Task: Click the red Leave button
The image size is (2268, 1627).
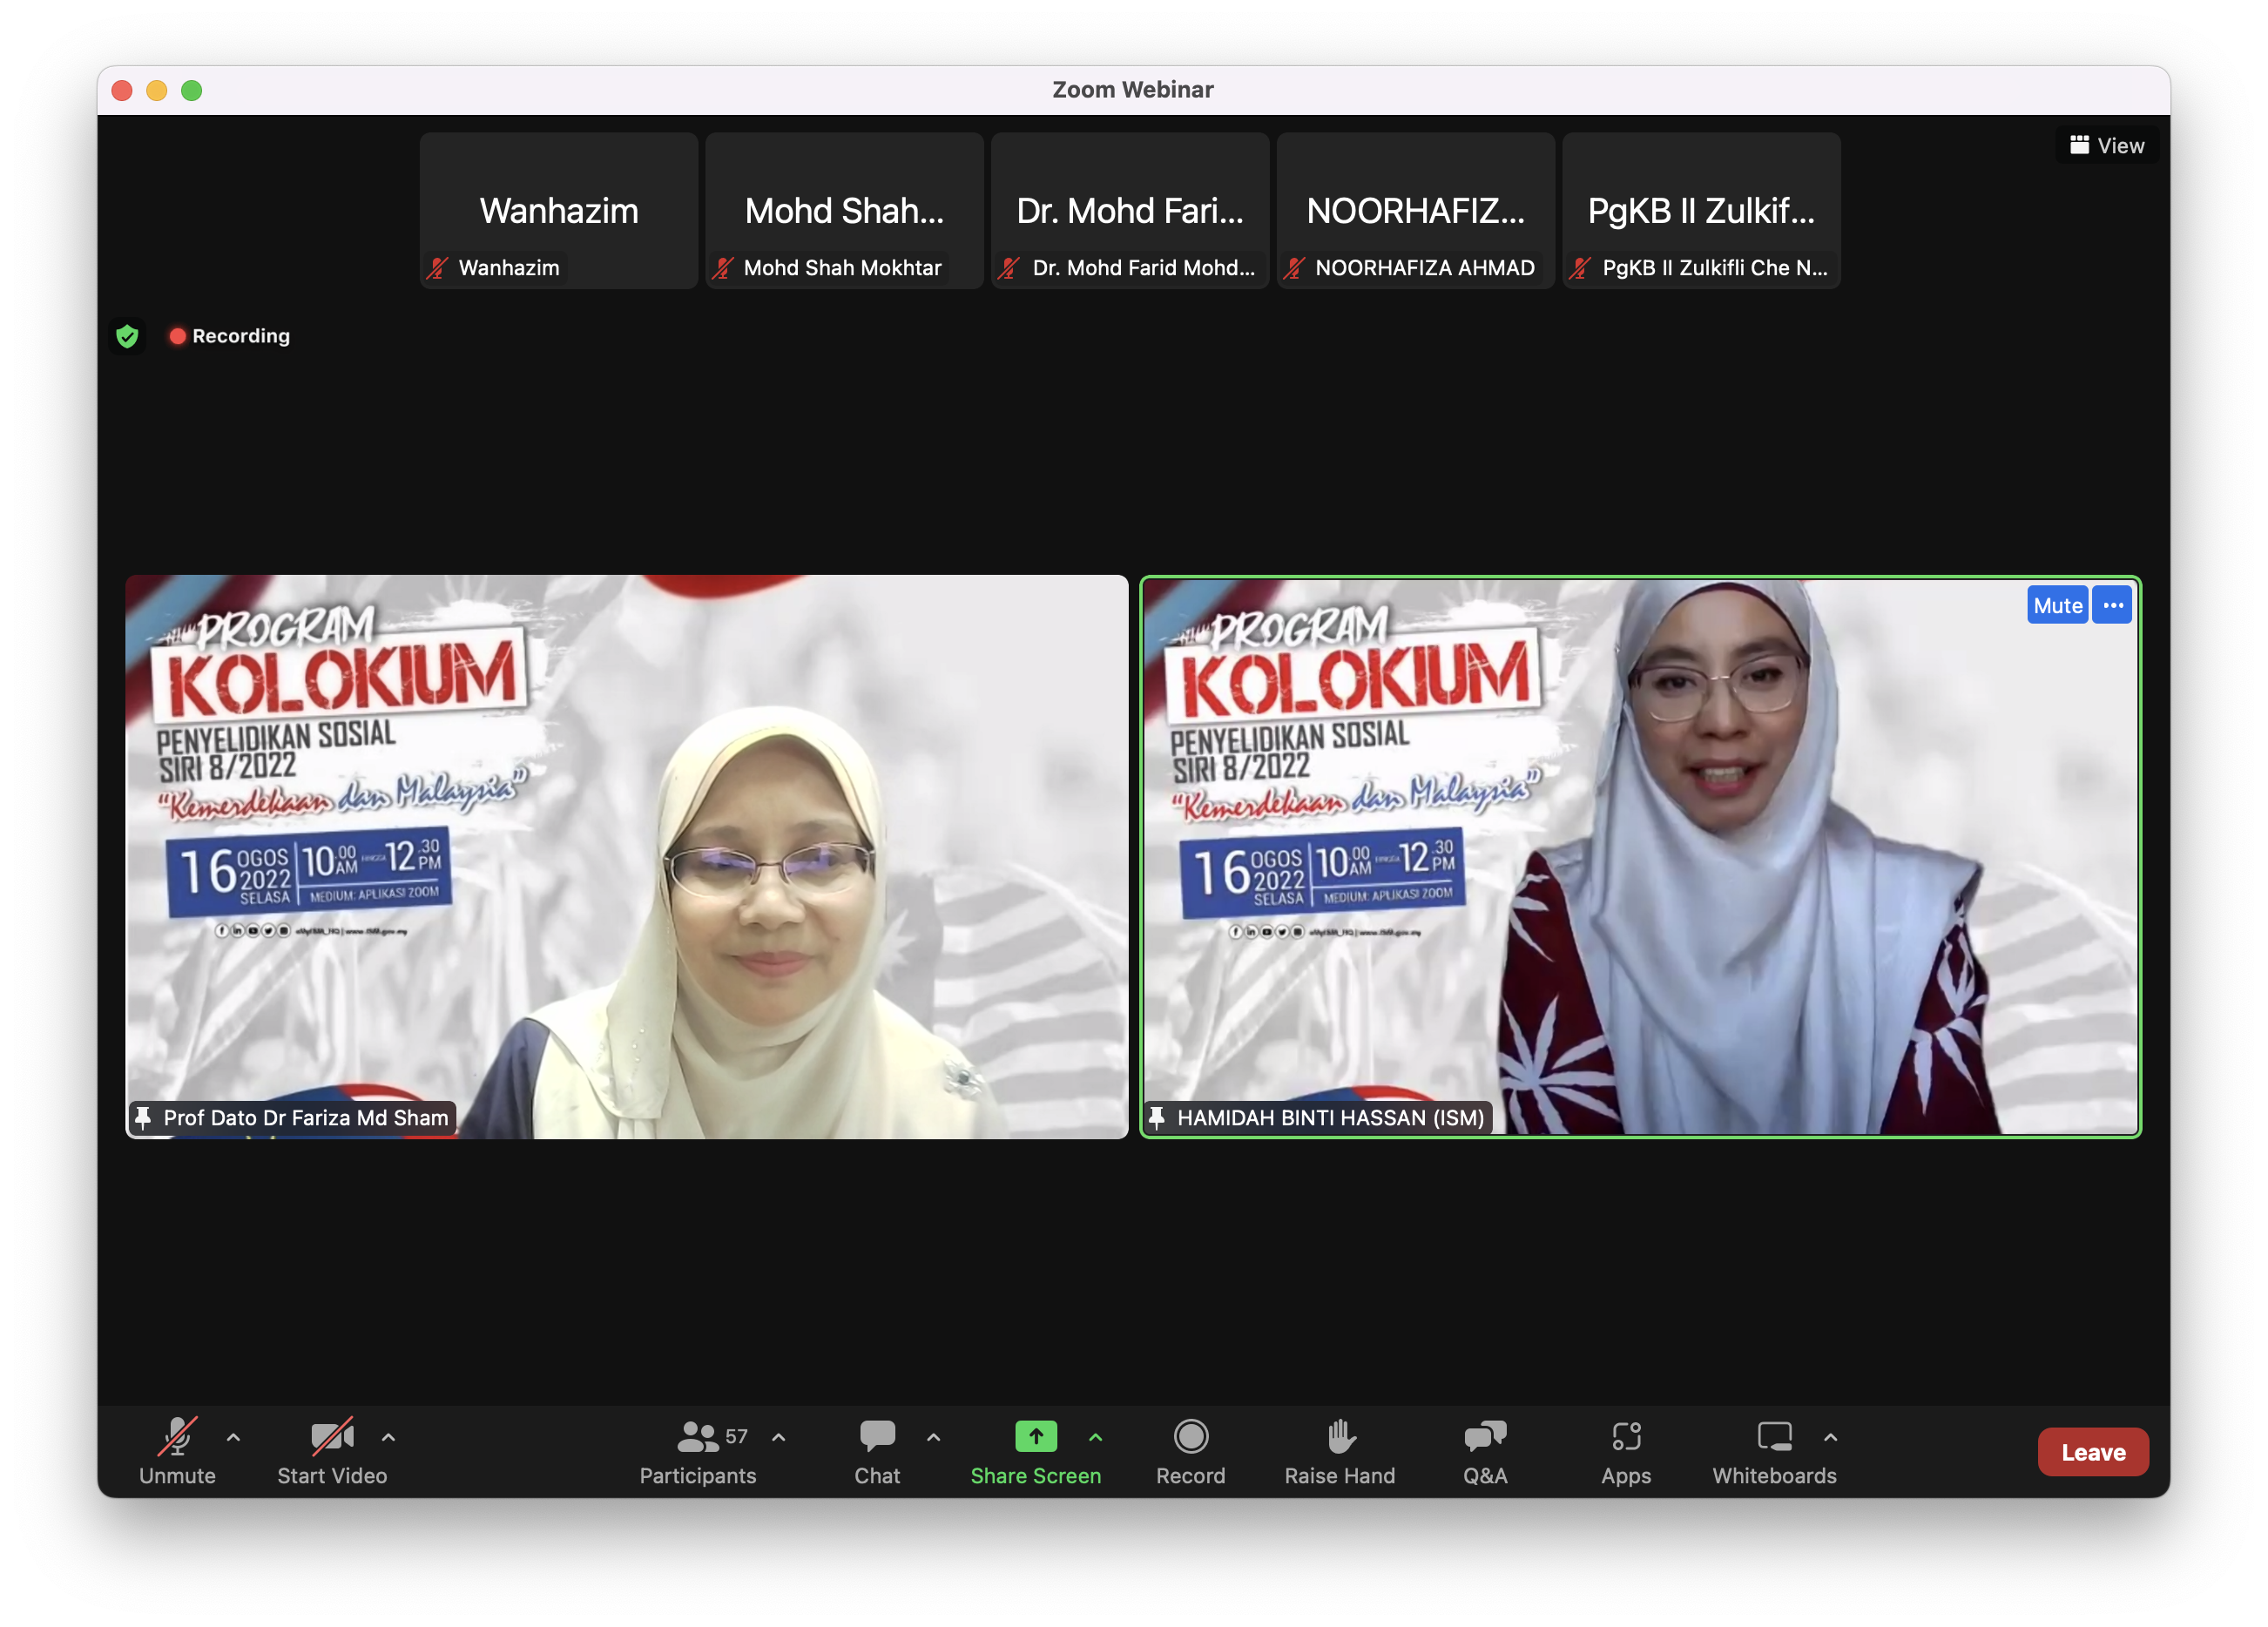Action: pos(2092,1452)
